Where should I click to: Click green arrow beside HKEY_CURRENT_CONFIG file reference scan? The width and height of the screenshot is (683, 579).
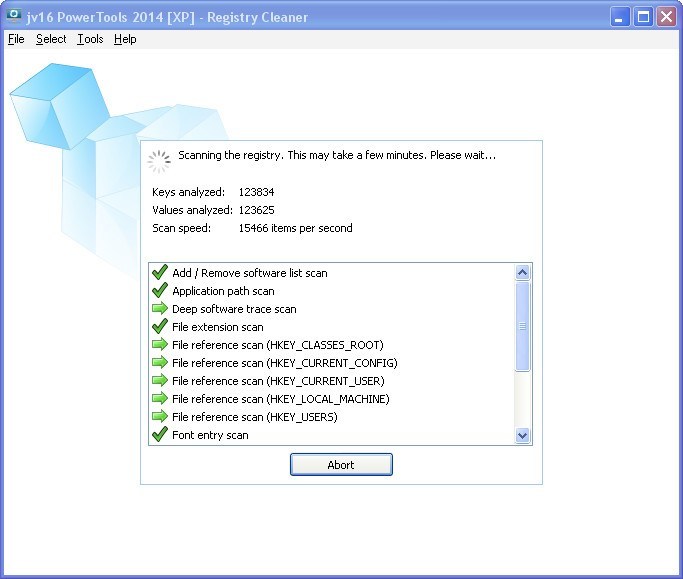point(160,362)
